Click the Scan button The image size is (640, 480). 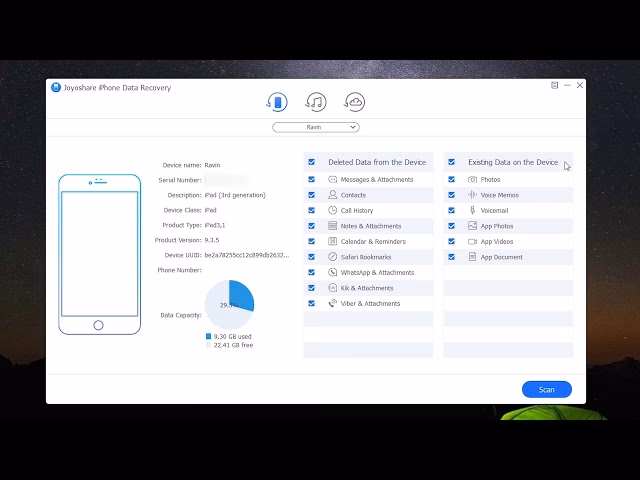[547, 389]
